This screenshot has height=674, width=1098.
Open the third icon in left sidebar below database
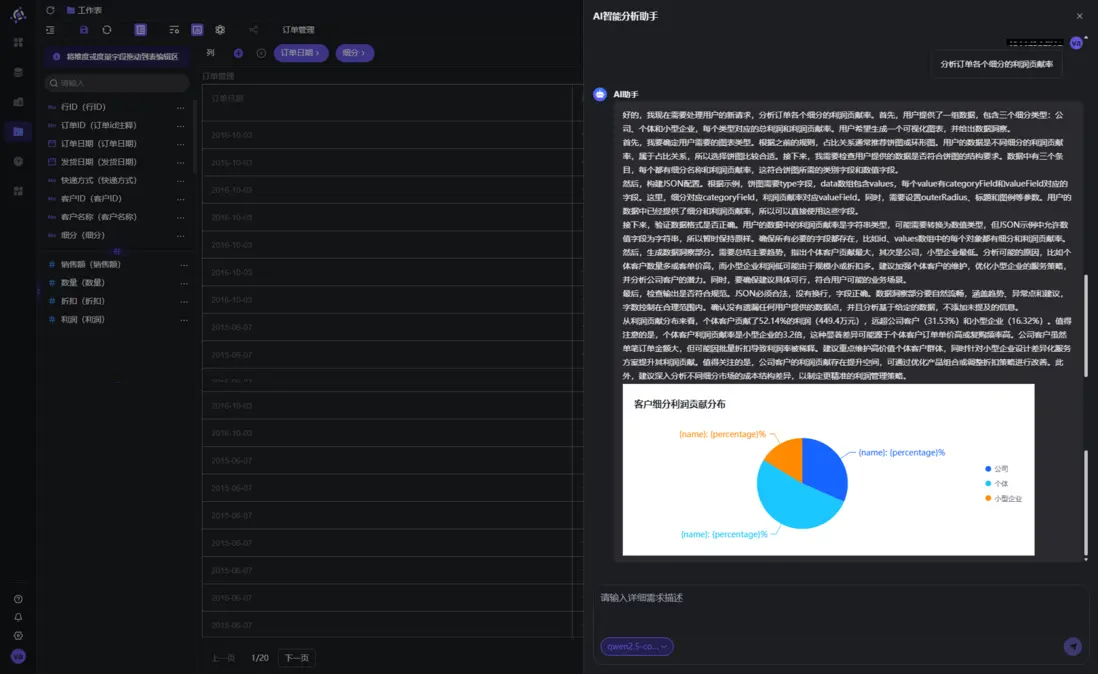(x=18, y=102)
